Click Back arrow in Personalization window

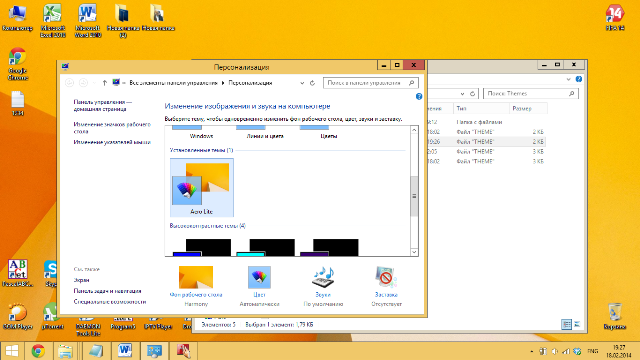(69, 83)
